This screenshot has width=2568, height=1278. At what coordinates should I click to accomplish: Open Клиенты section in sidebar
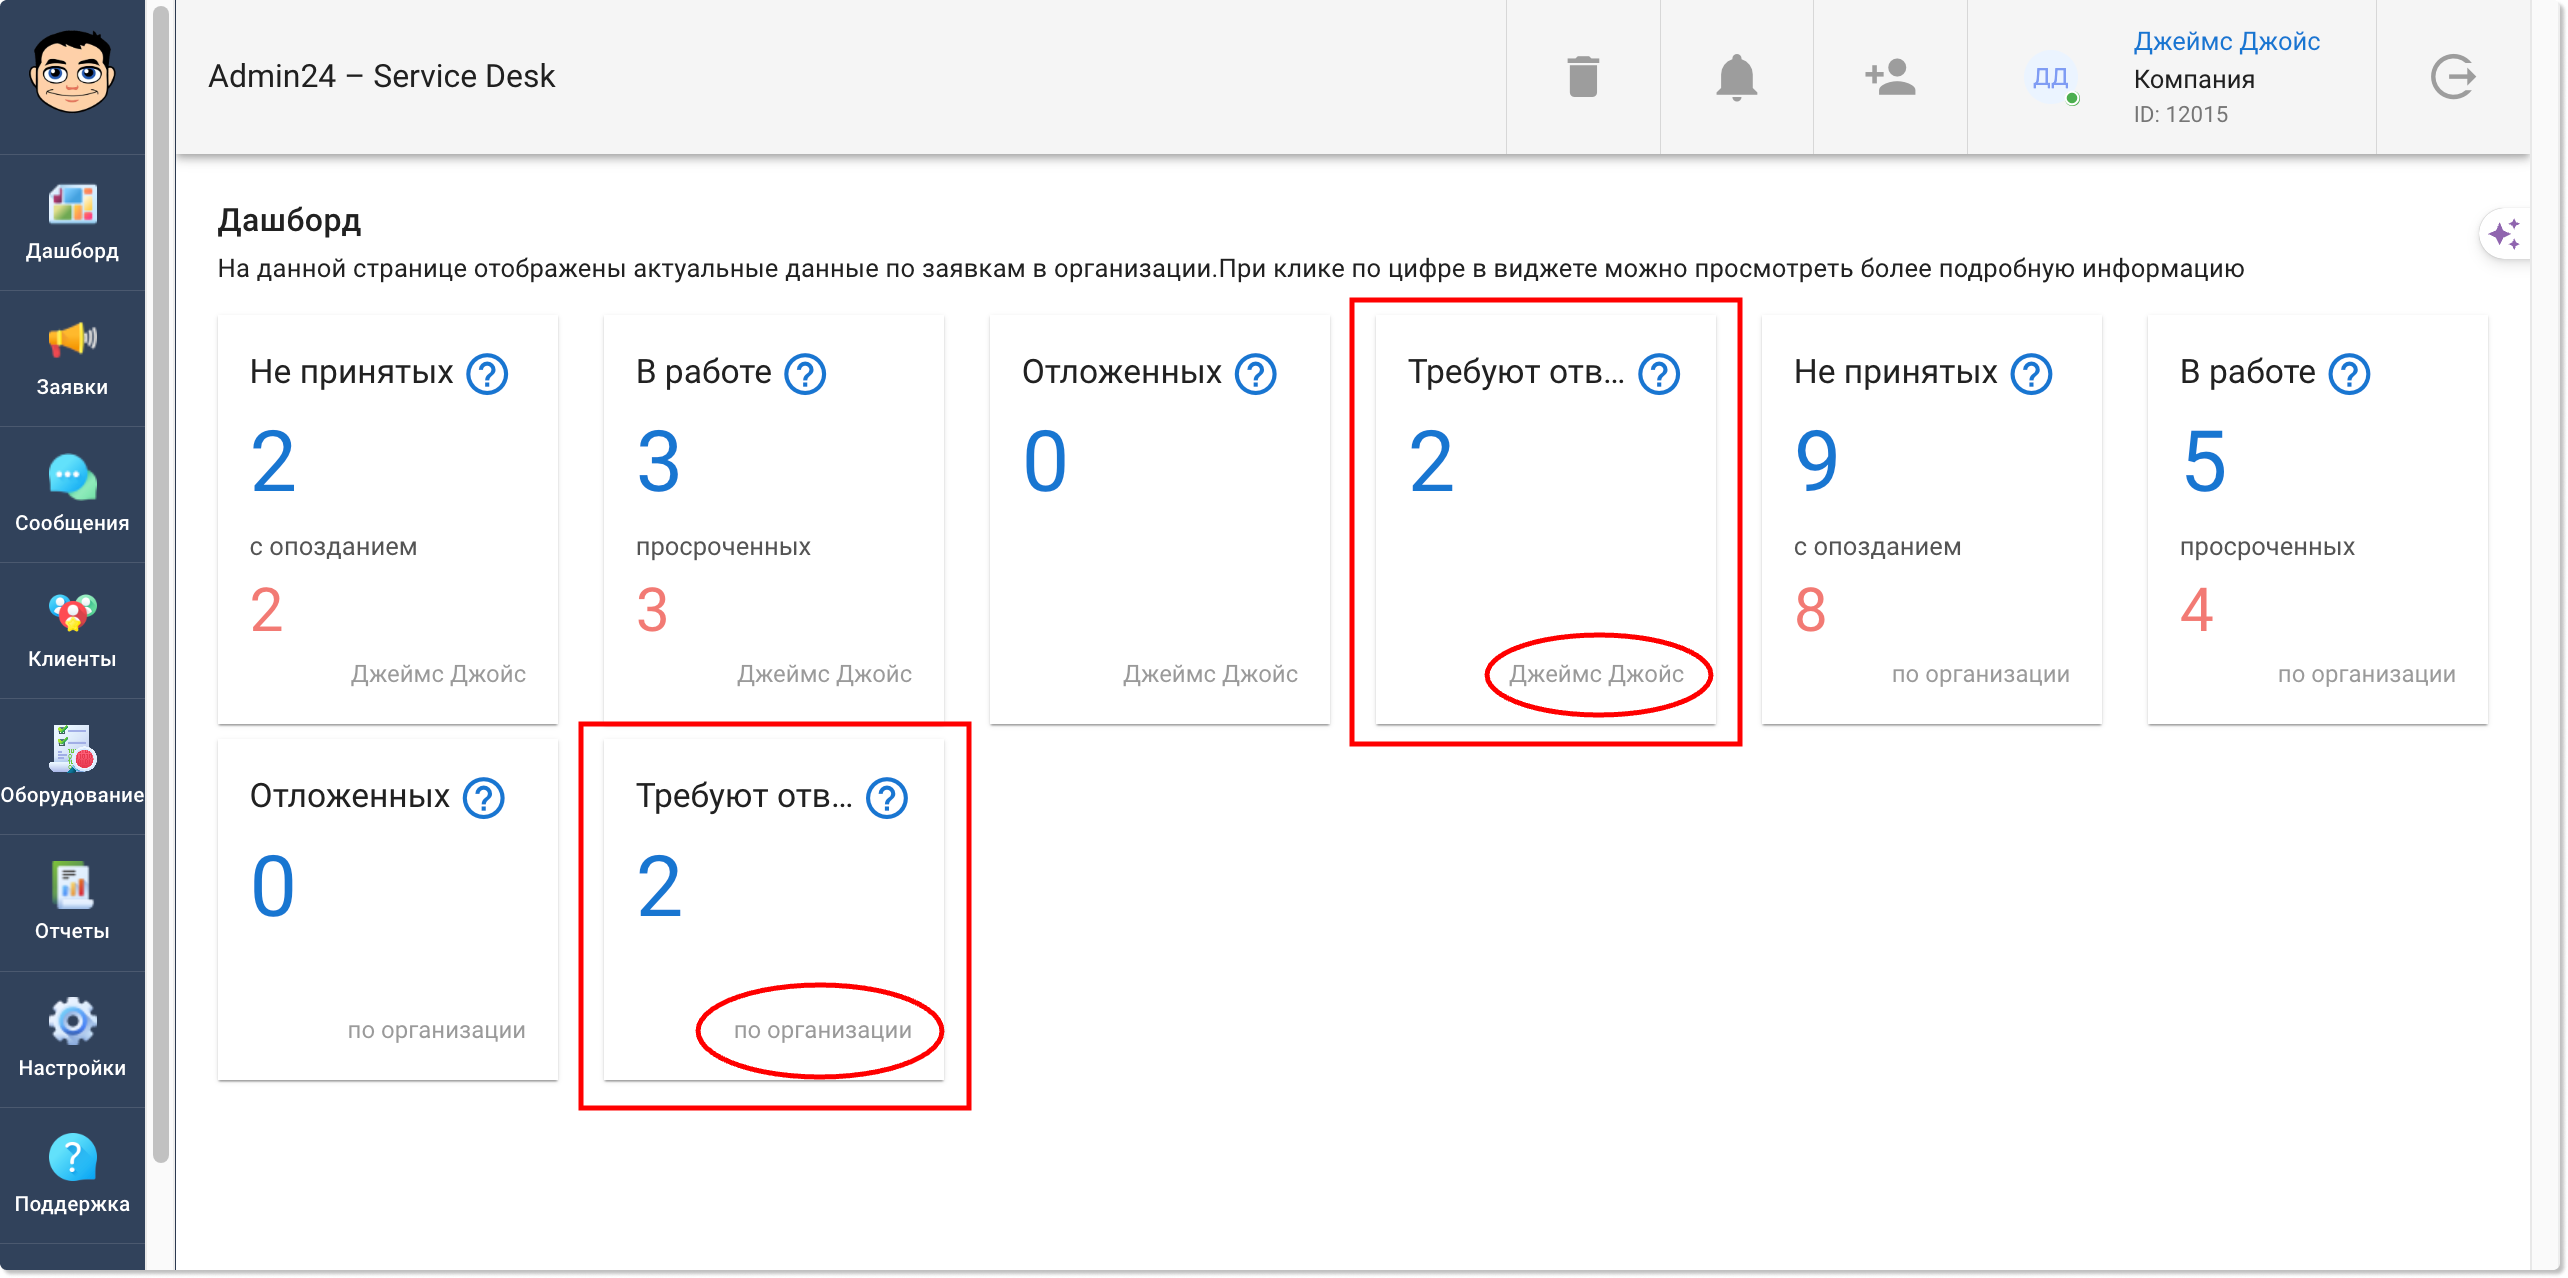(x=72, y=630)
